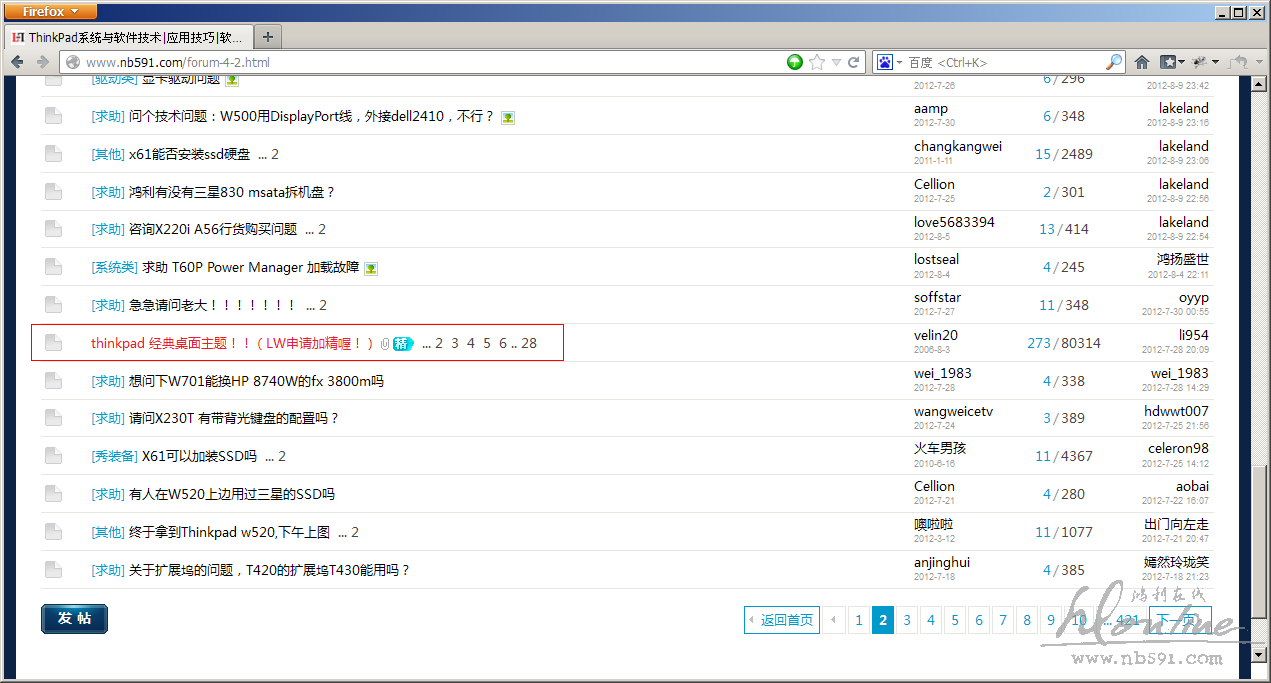Screen dimensions: 1271x683
Task: Click the [求助] tag of W500 DisplayPort thread
Action: coord(108,117)
